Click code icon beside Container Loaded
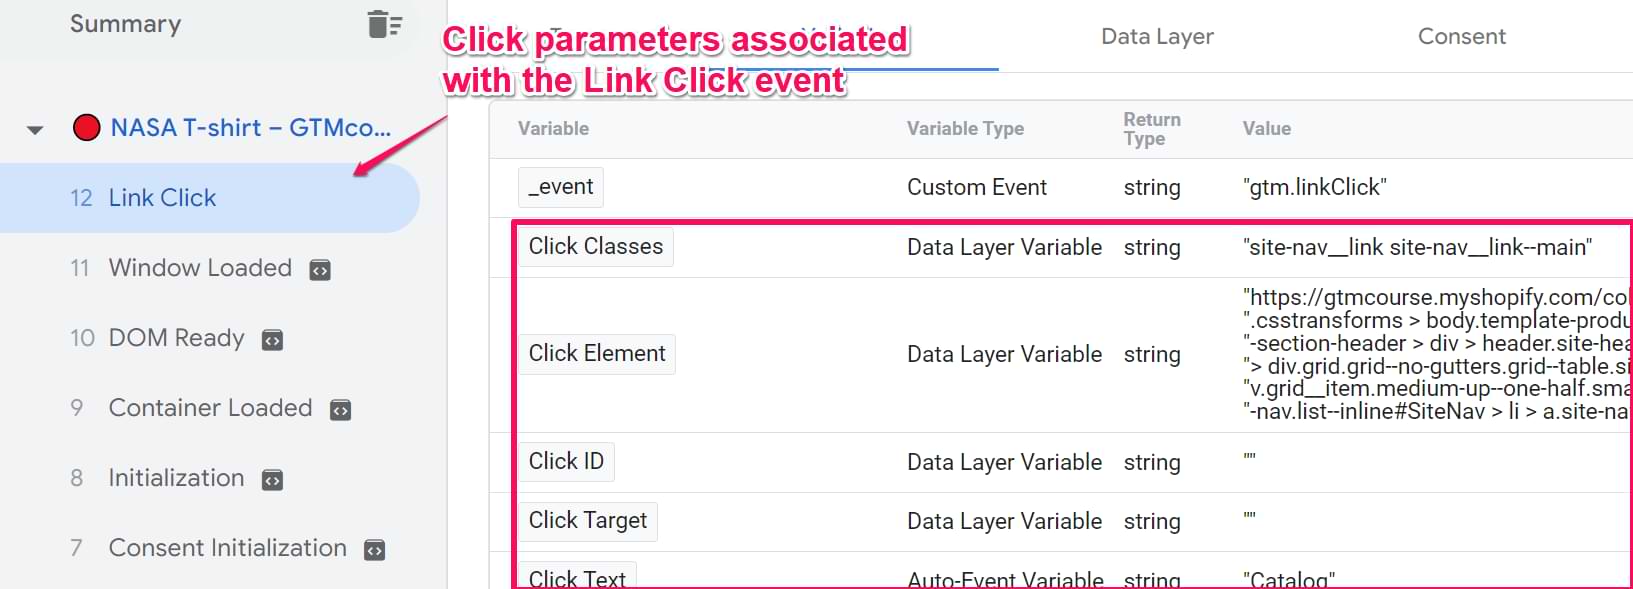Viewport: 1633px width, 589px height. tap(341, 410)
